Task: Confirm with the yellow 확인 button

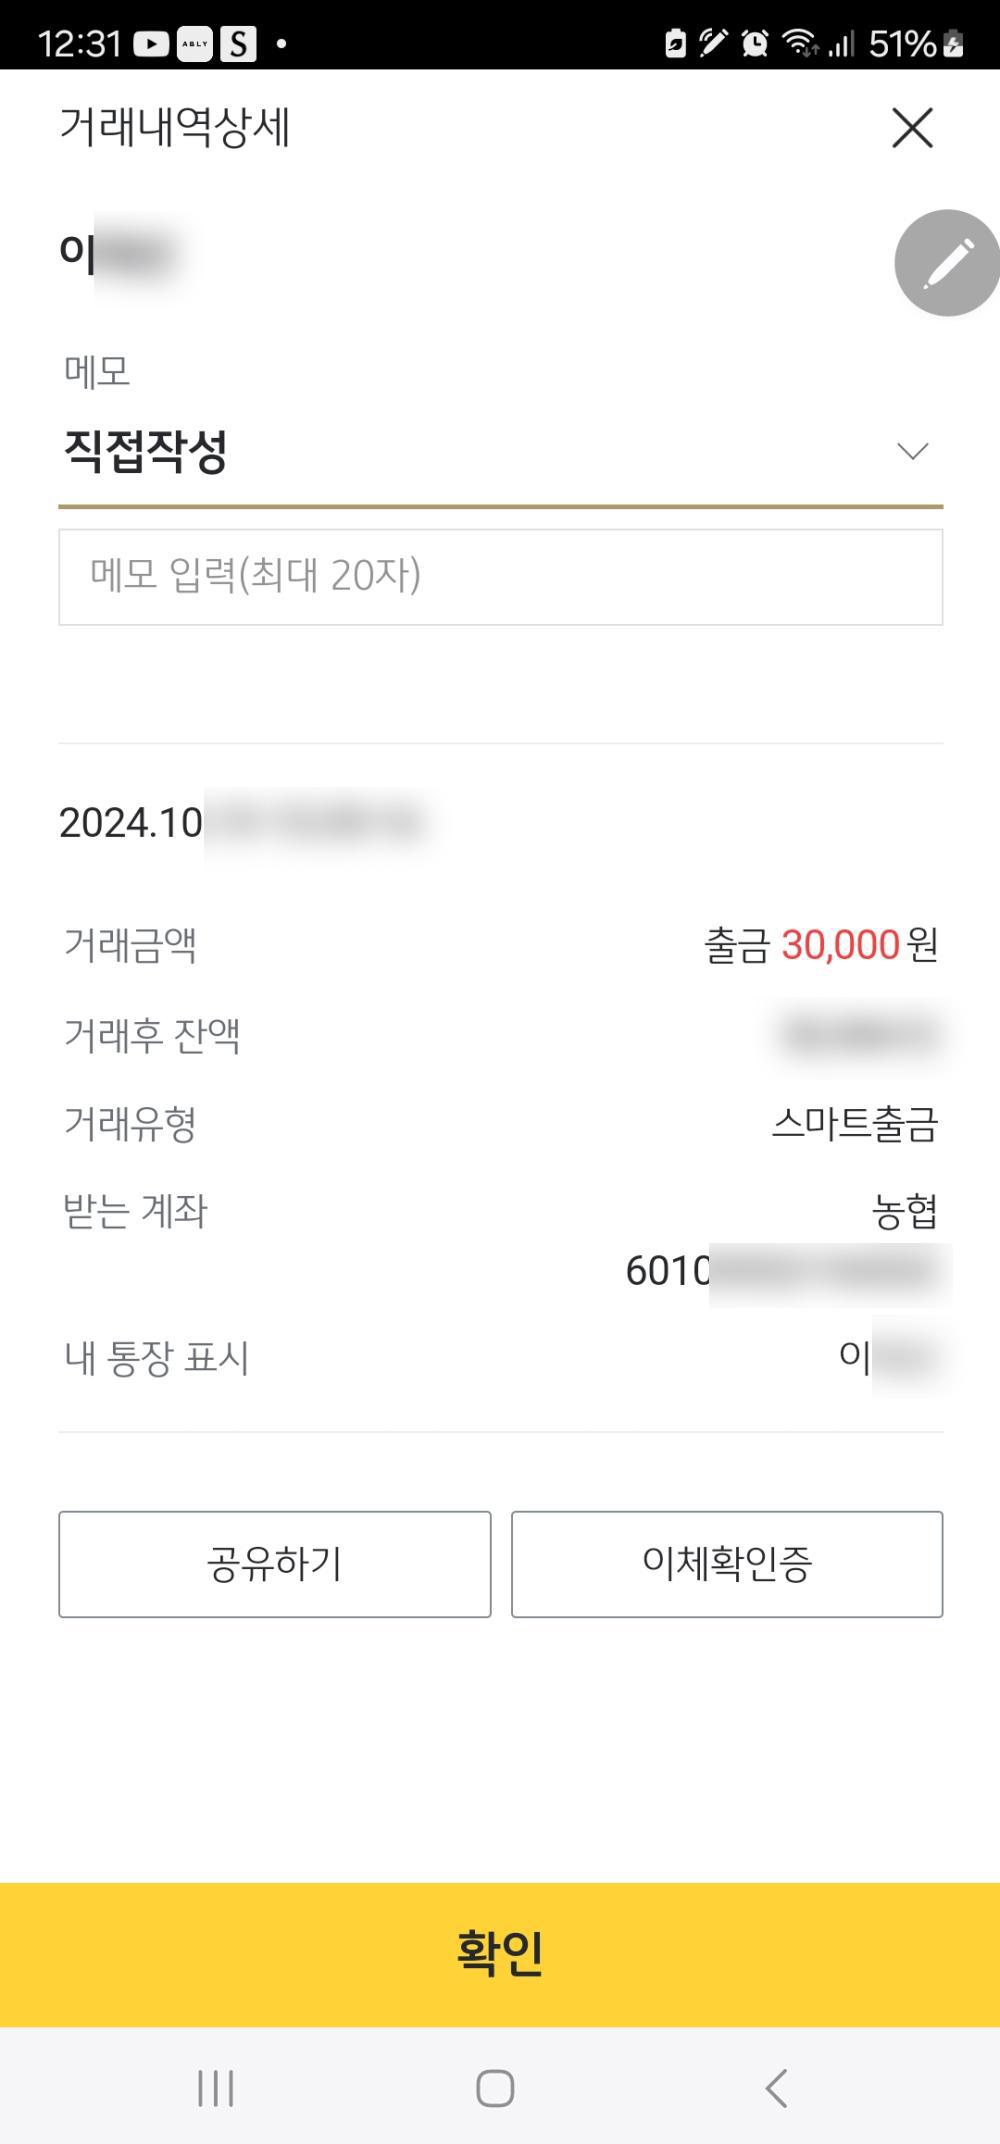Action: [x=500, y=1954]
